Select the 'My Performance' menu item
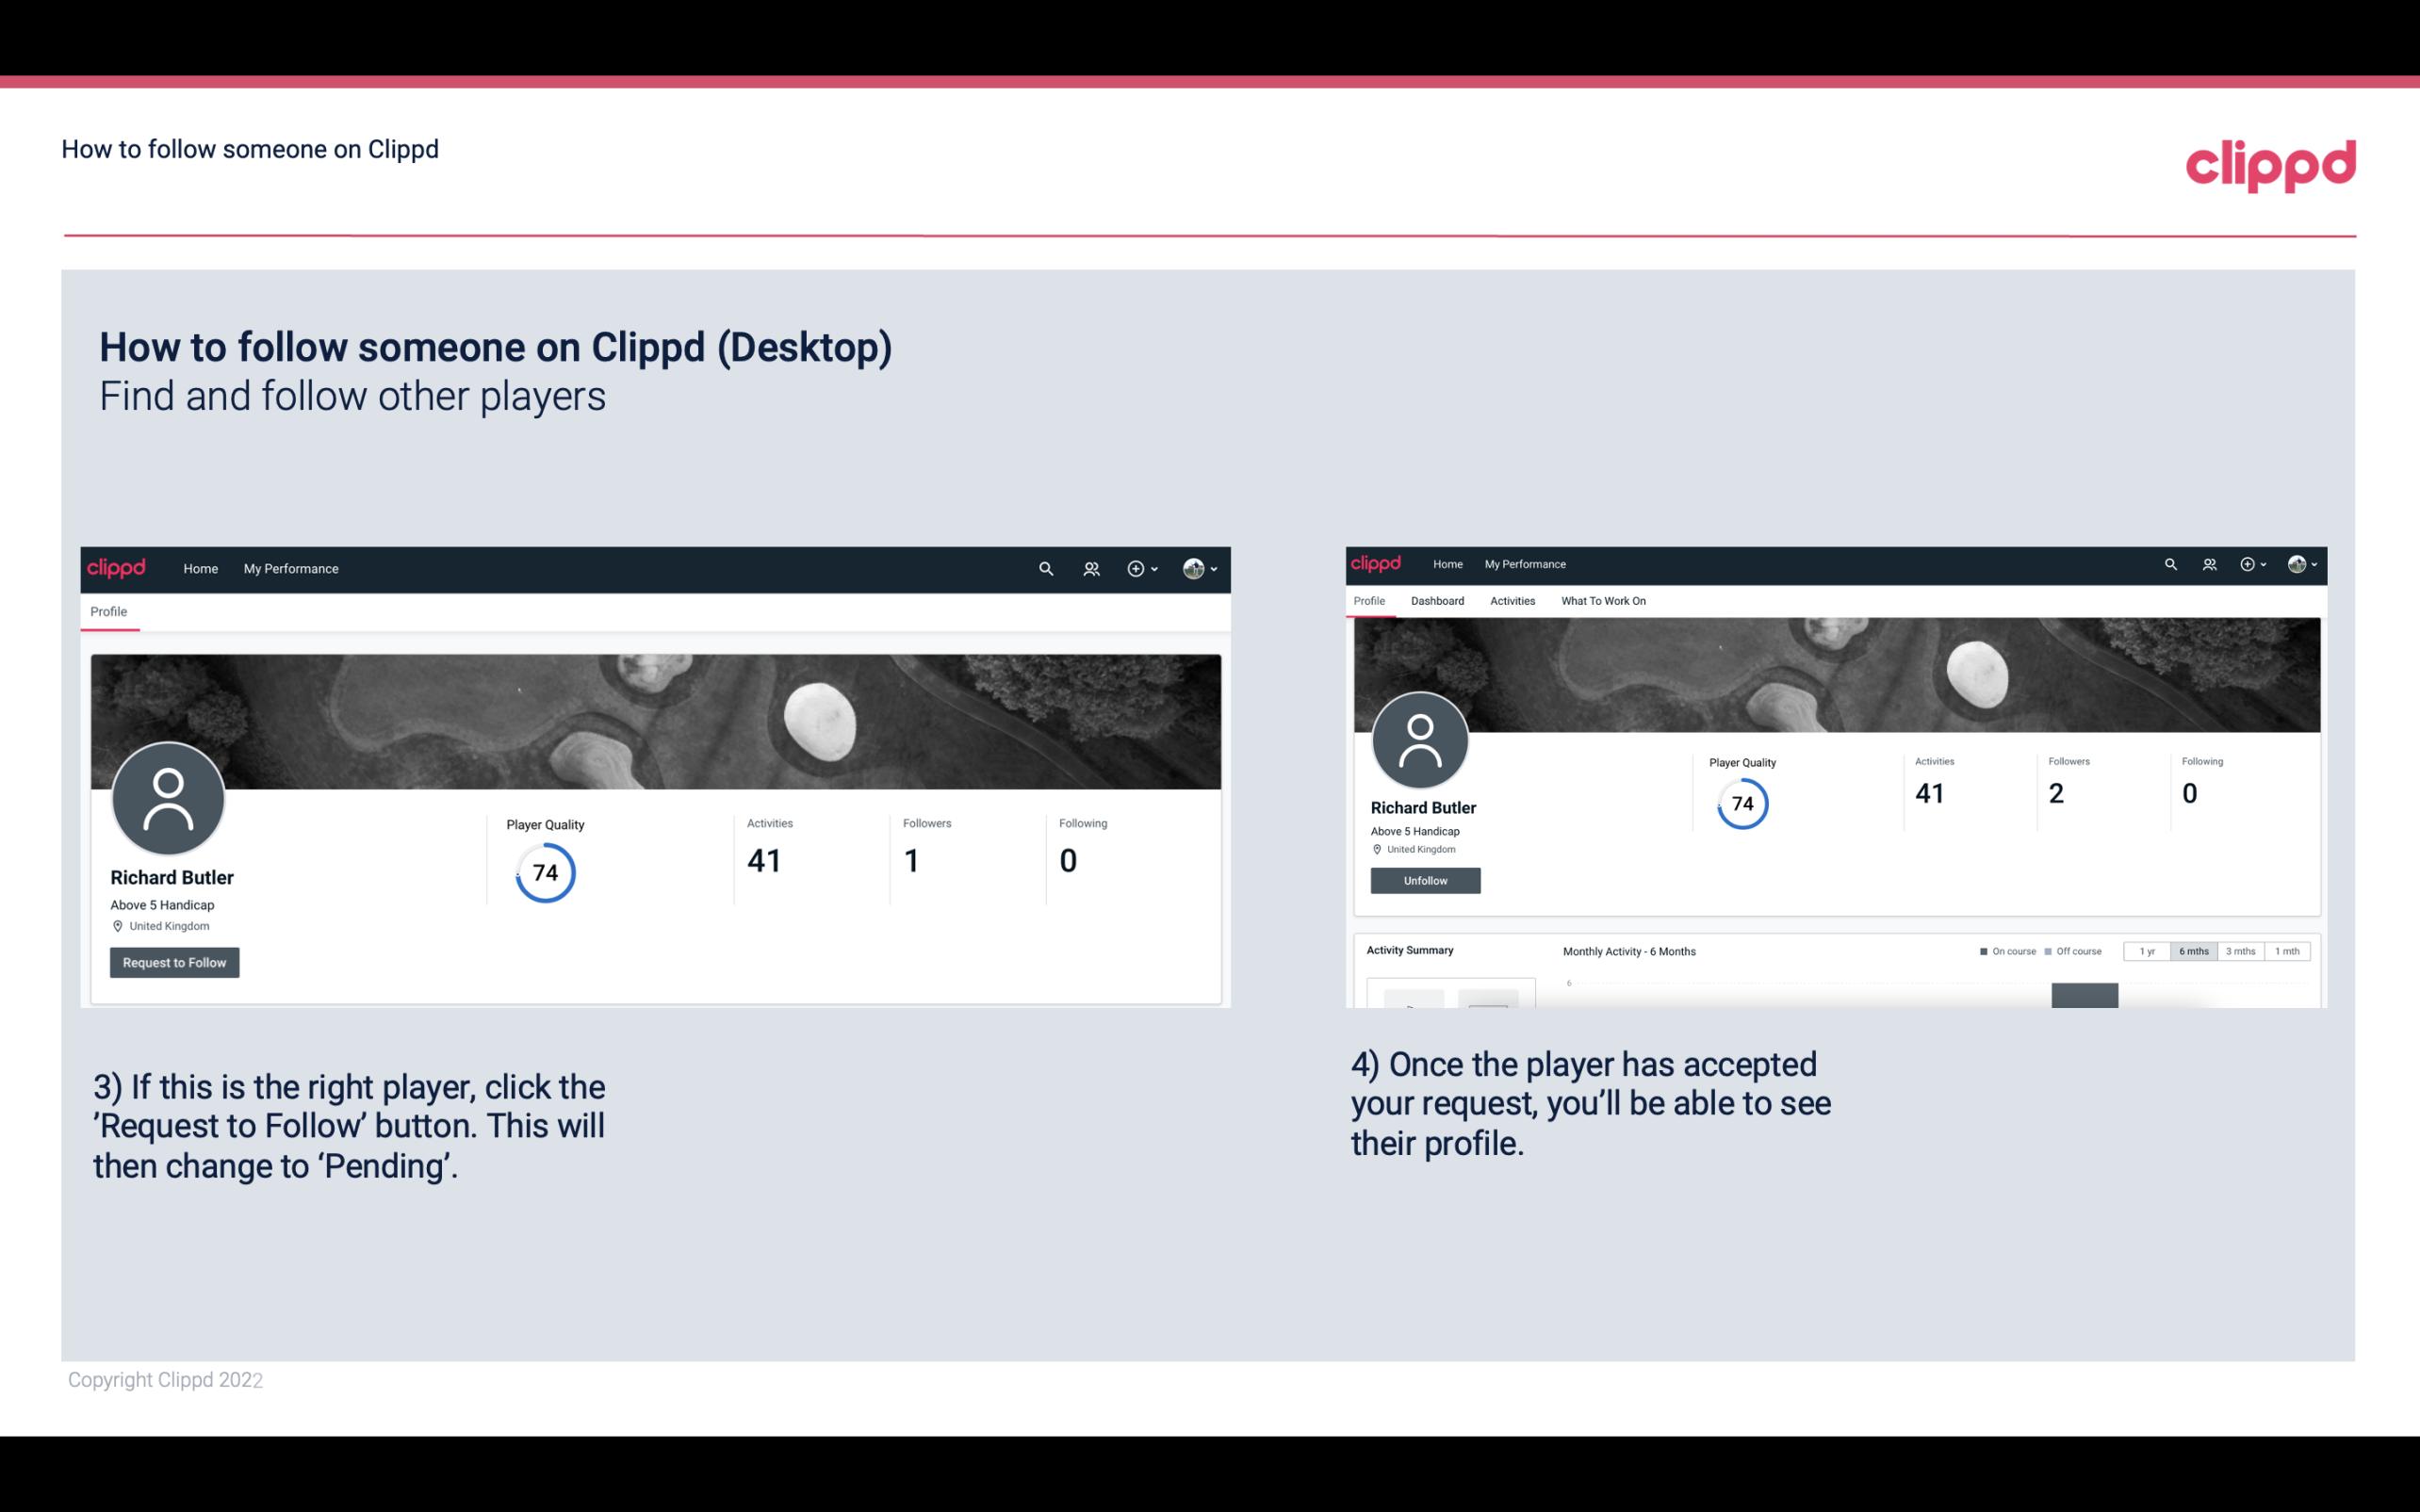2420x1512 pixels. [x=291, y=568]
